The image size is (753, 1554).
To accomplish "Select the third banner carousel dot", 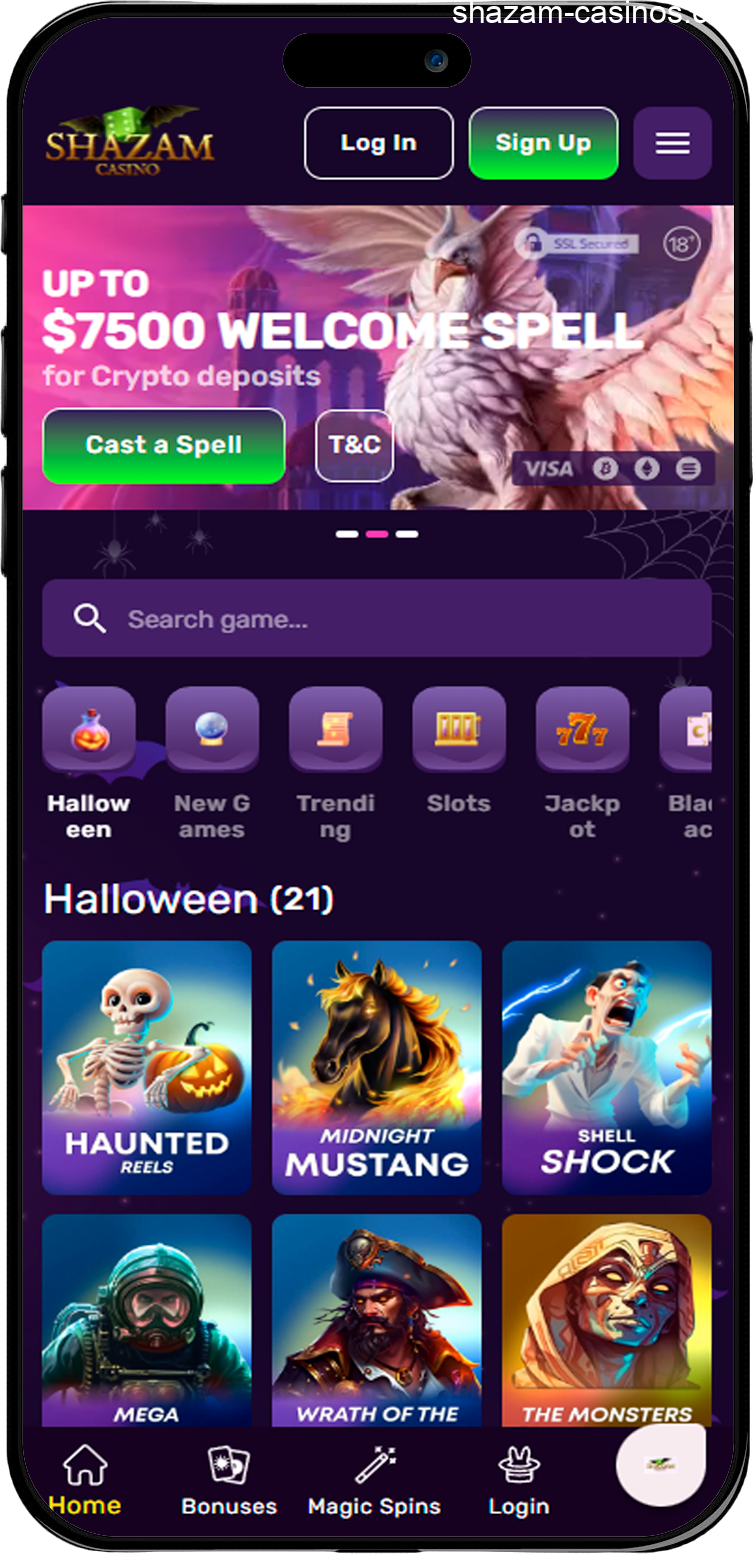I will [407, 534].
